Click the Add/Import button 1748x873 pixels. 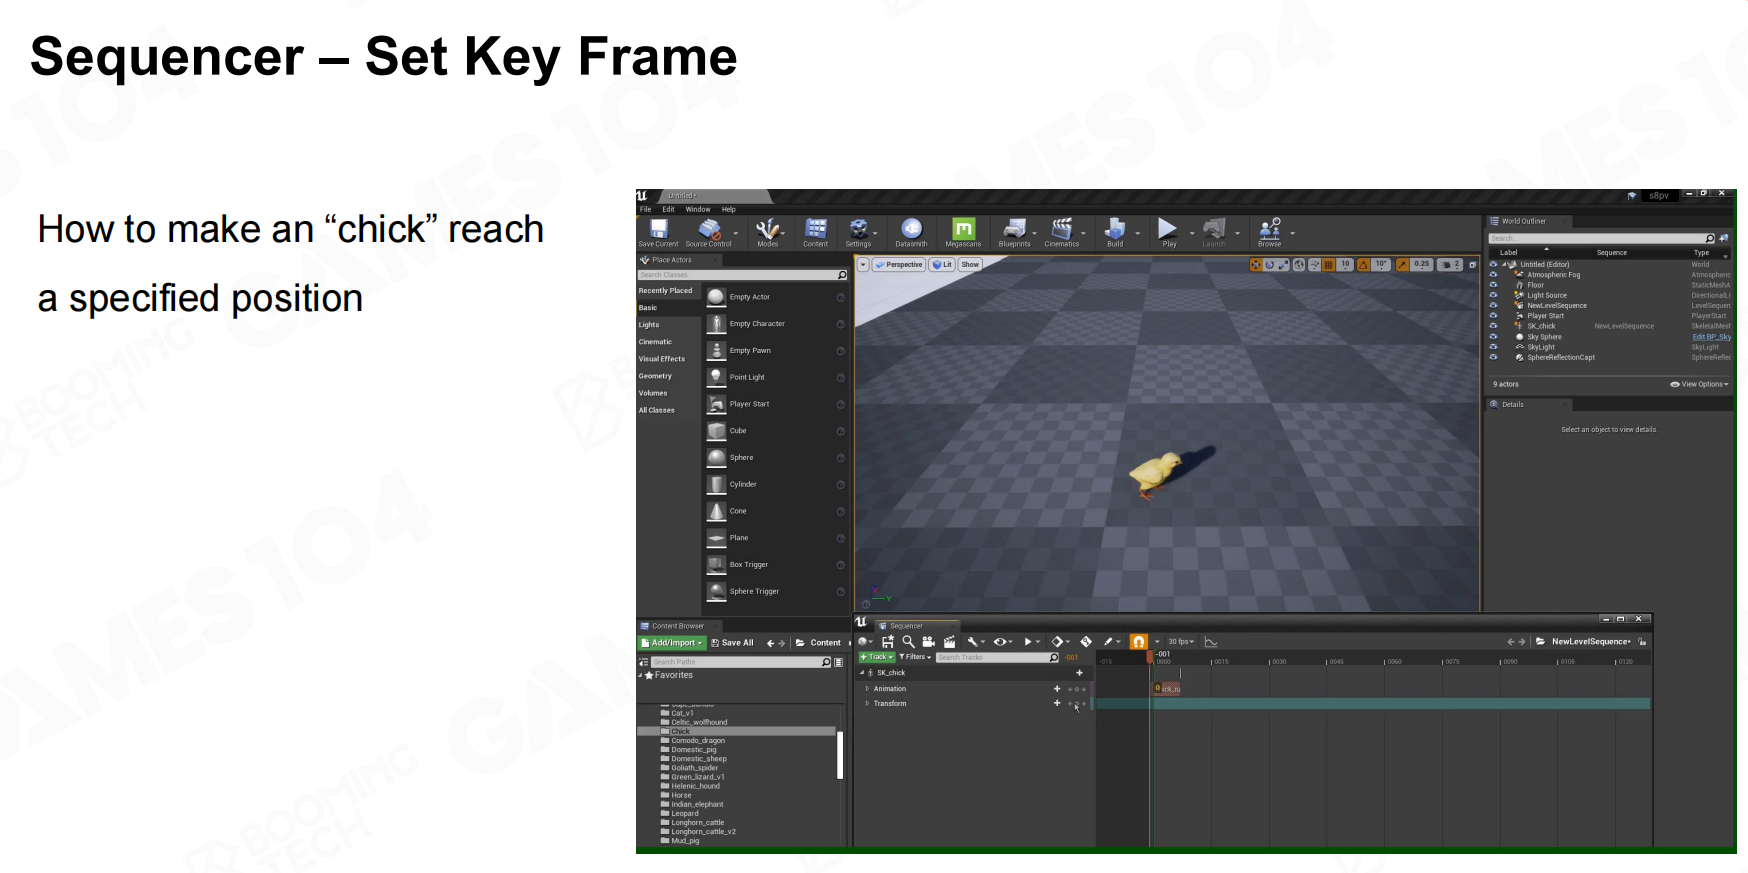(x=672, y=643)
